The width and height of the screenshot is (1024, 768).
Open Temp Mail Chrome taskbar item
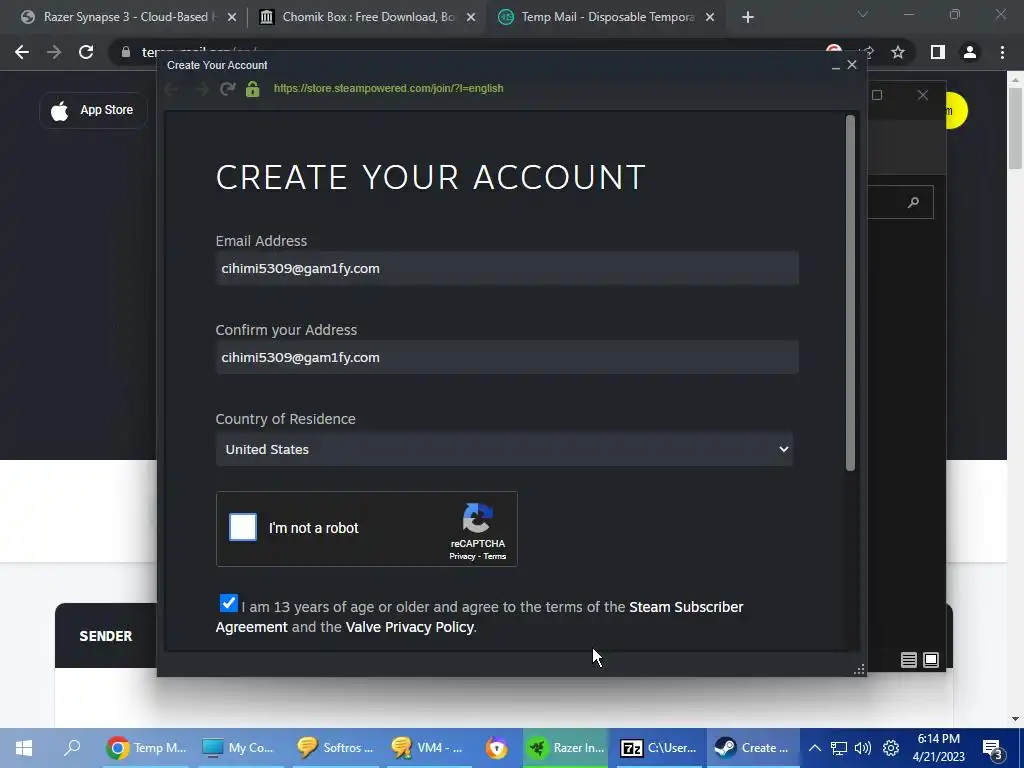click(147, 748)
